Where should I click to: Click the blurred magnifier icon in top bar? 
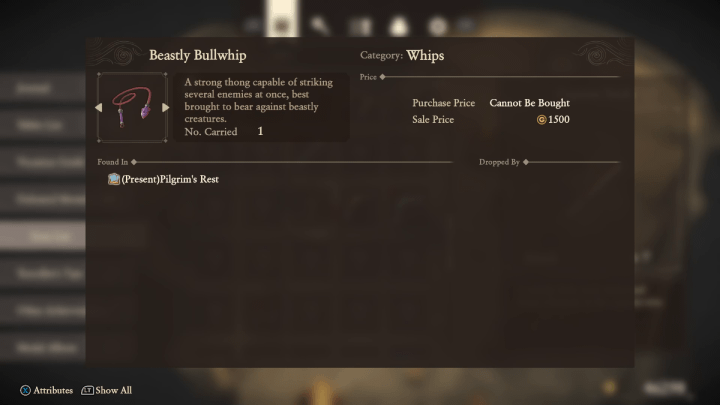pos(320,25)
